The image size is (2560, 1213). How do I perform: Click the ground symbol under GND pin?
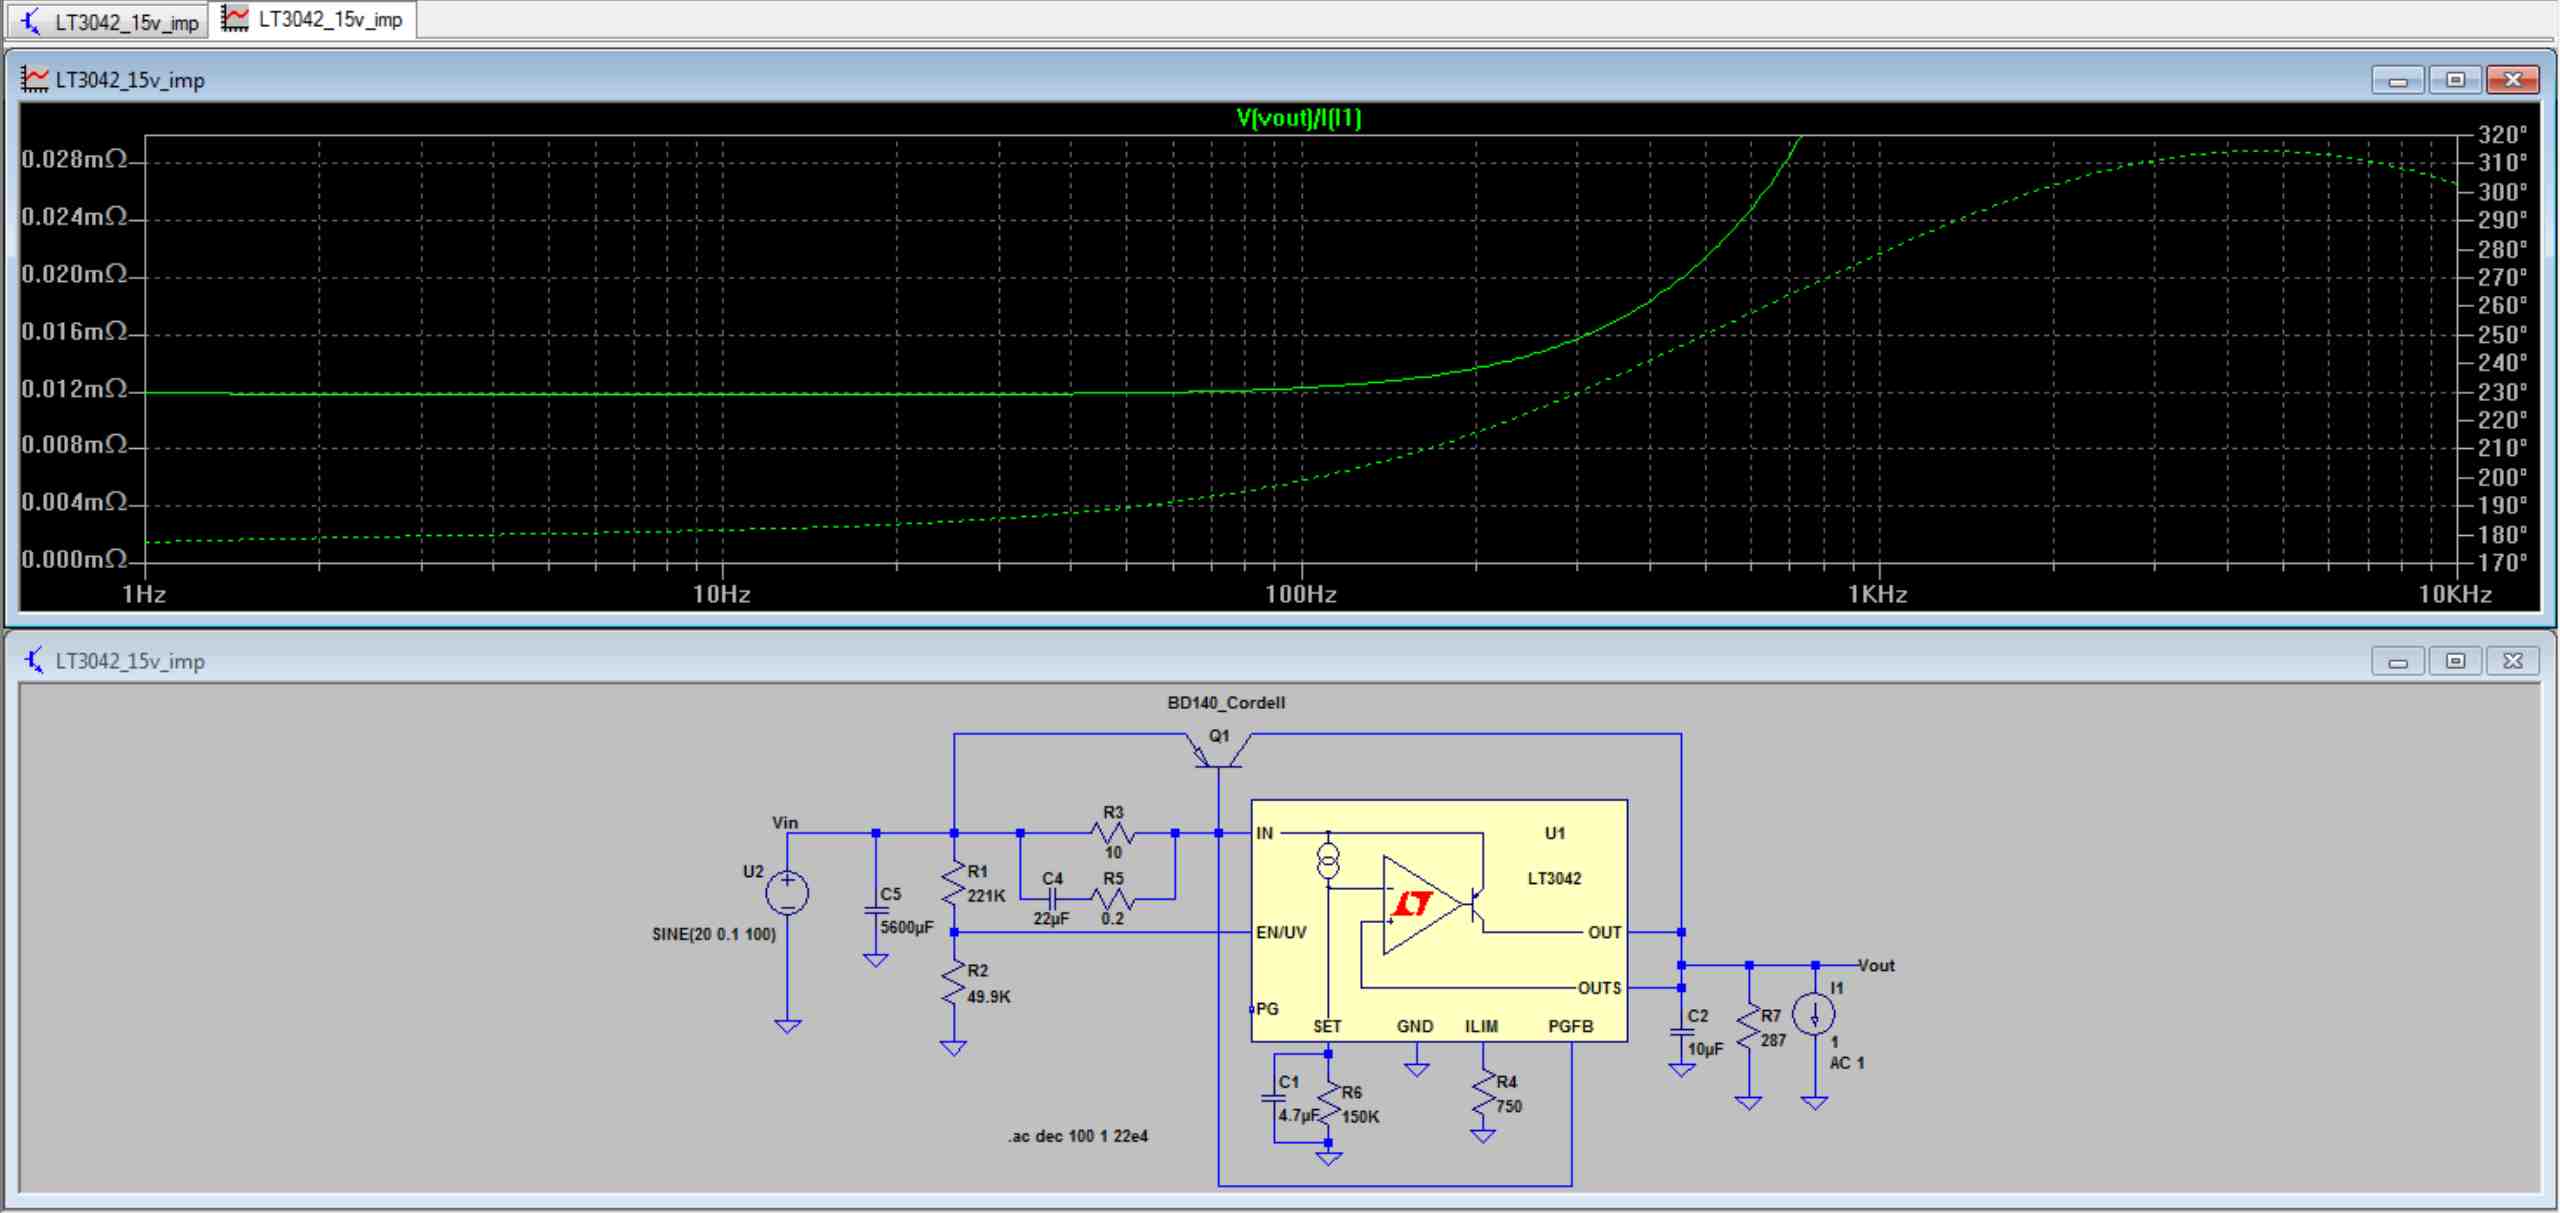click(1416, 1069)
